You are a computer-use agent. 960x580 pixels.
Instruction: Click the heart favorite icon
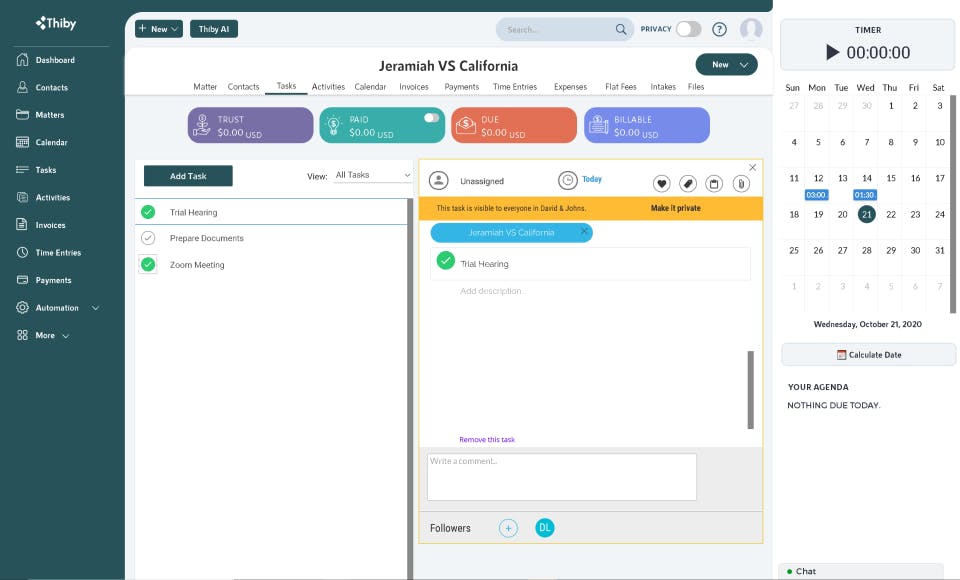[661, 183]
